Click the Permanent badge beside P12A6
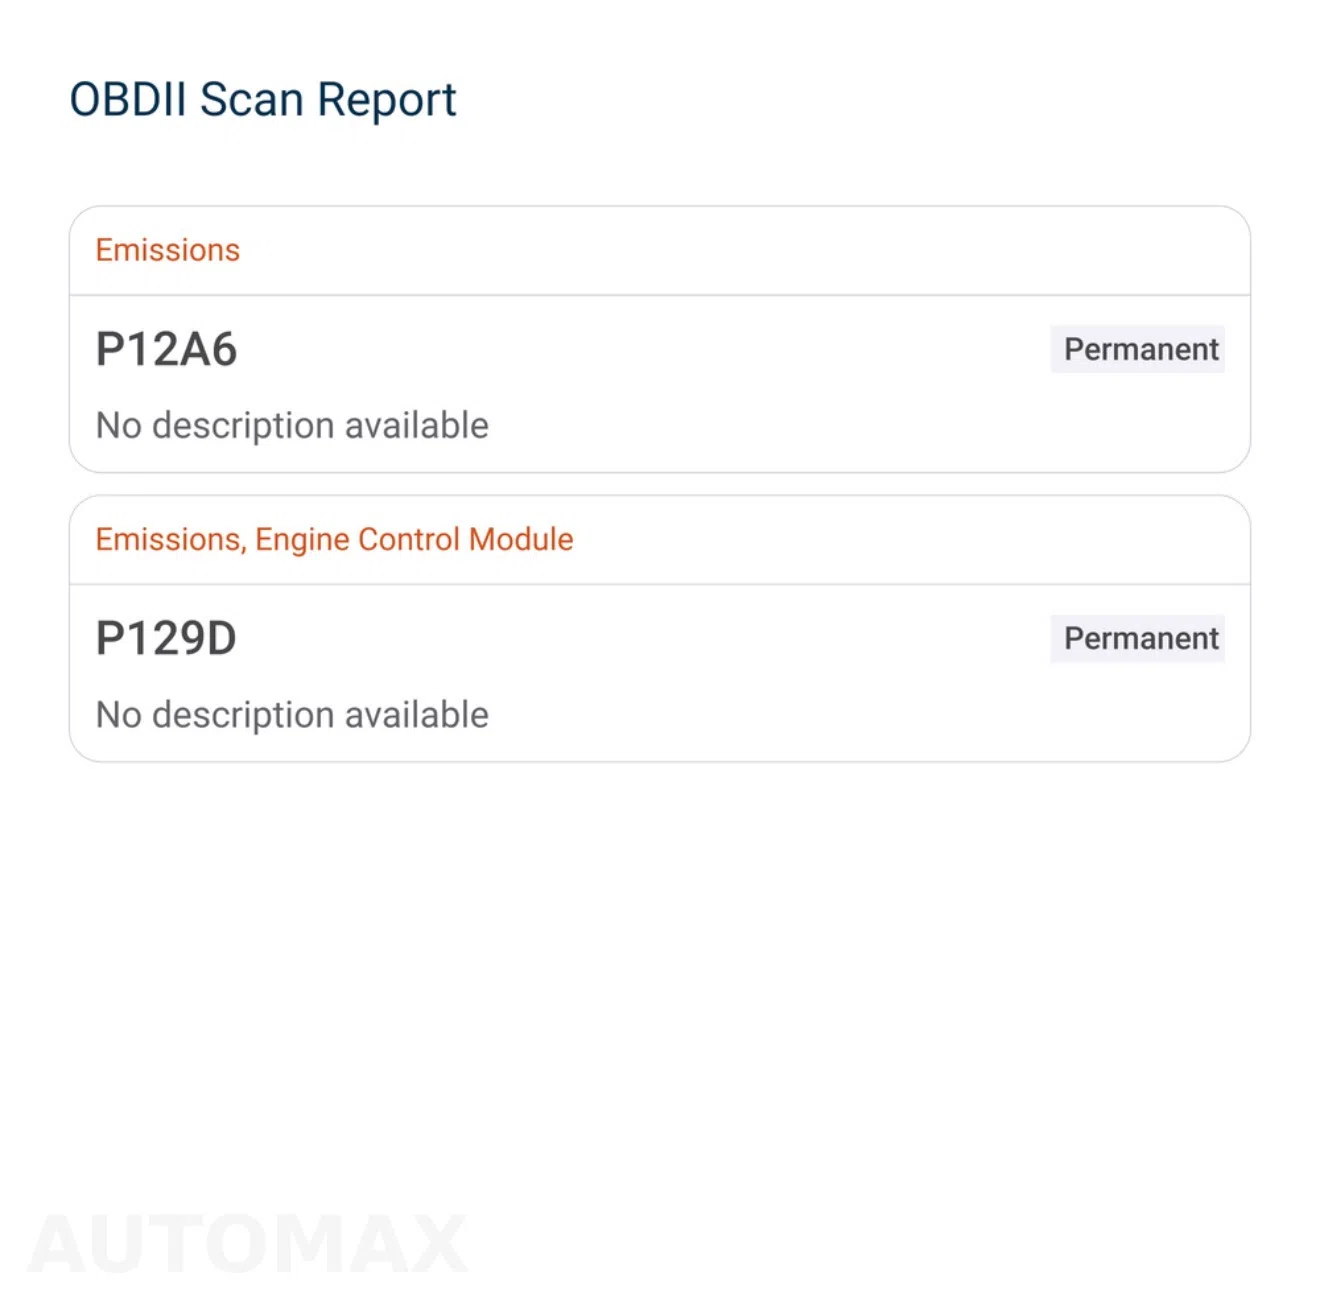Screen dimensions: 1320x1297 point(1138,349)
